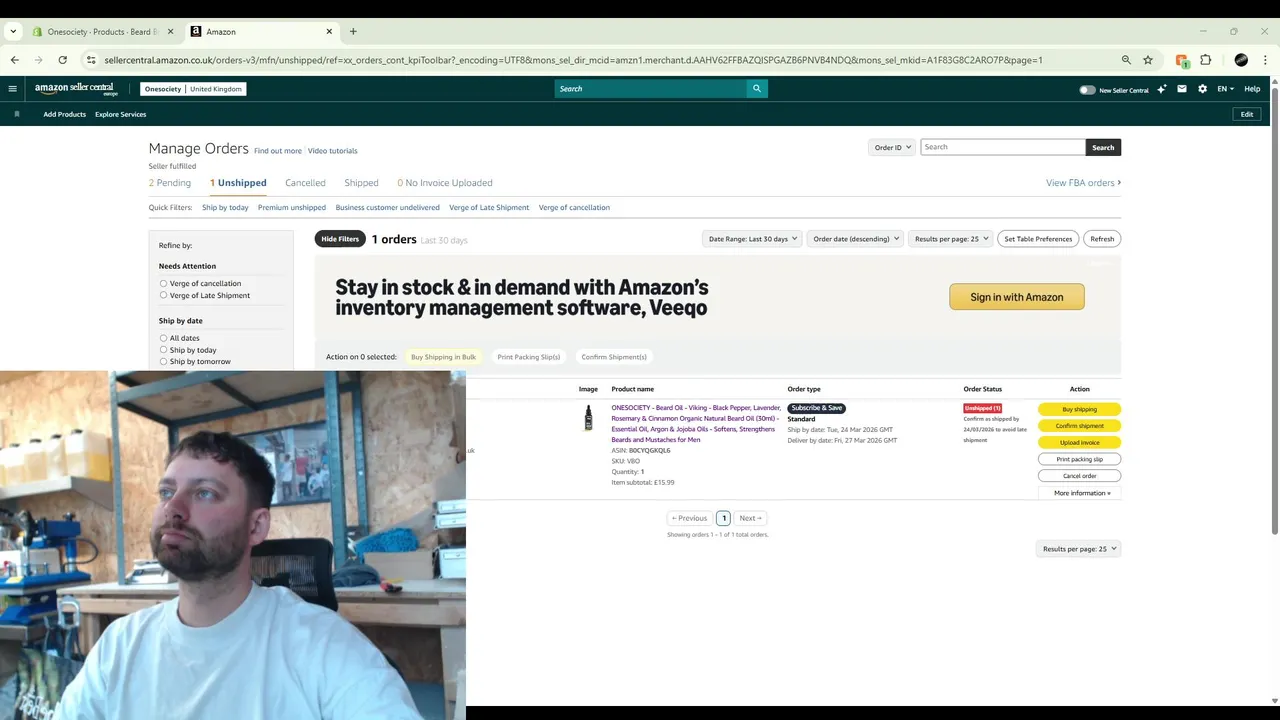Click the Amazon Seller Central logo
The image size is (1280, 720).
tap(76, 89)
